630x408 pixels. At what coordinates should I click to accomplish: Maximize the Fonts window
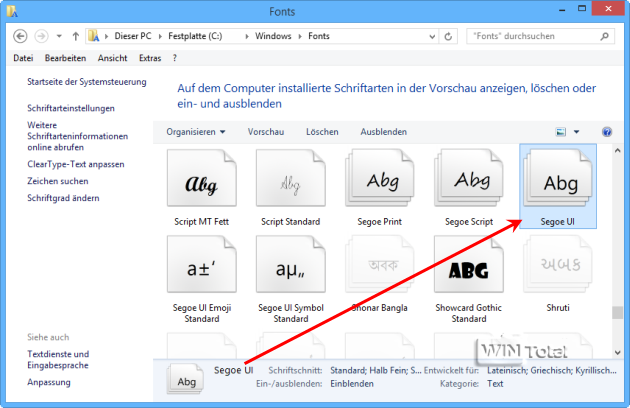582,9
